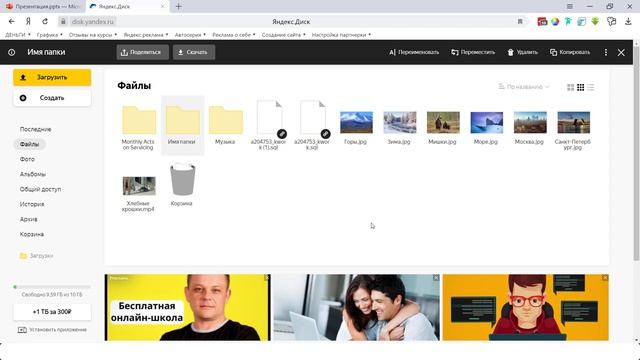
Task: Click the Загрузить upload button
Action: click(52, 77)
